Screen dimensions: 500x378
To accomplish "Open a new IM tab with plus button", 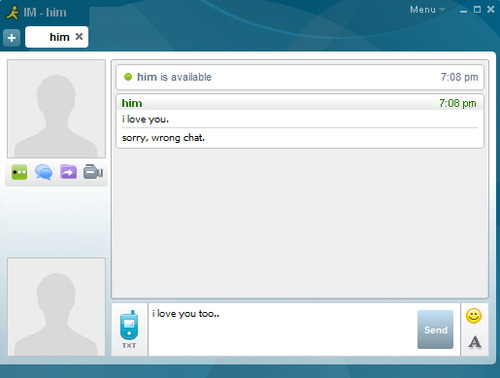I will (12, 38).
